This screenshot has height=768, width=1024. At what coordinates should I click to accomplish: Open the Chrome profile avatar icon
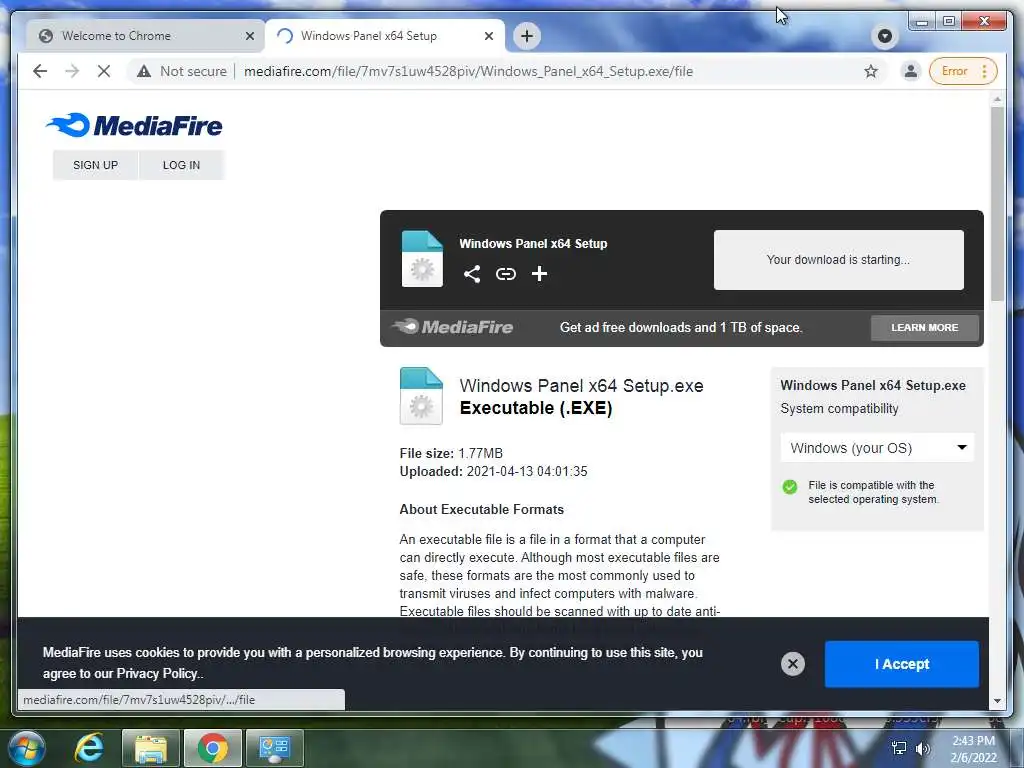[910, 71]
